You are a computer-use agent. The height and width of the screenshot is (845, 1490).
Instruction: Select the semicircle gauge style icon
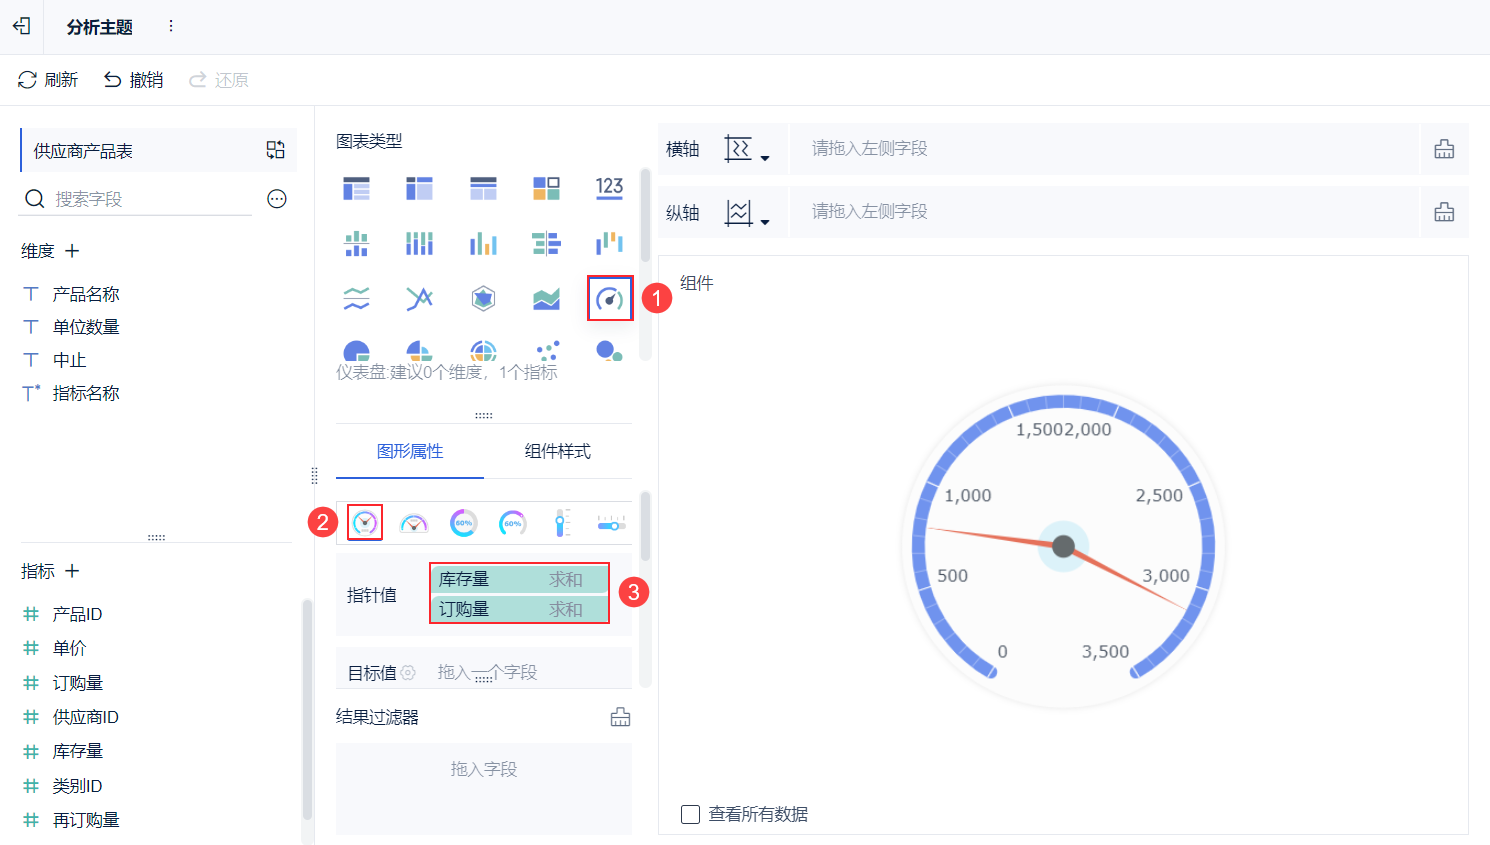[x=413, y=521]
